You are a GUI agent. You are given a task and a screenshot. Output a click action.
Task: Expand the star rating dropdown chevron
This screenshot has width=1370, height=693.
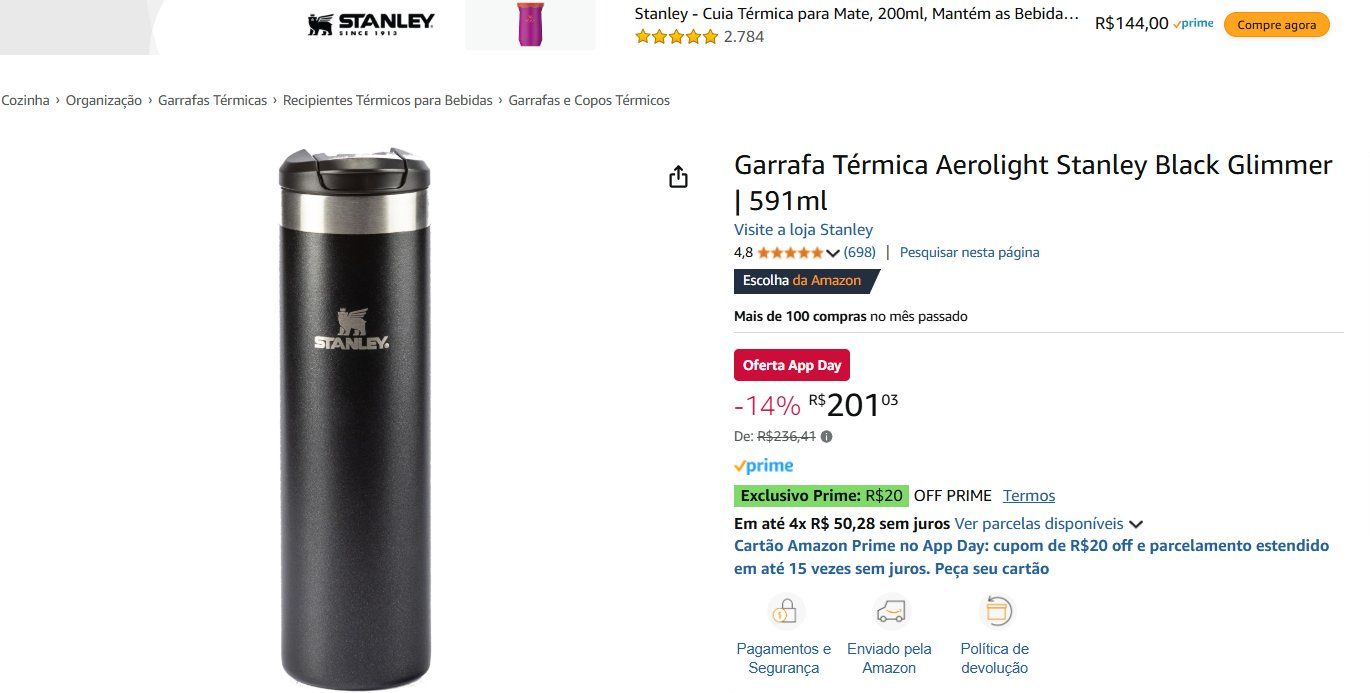pyautogui.click(x=832, y=253)
